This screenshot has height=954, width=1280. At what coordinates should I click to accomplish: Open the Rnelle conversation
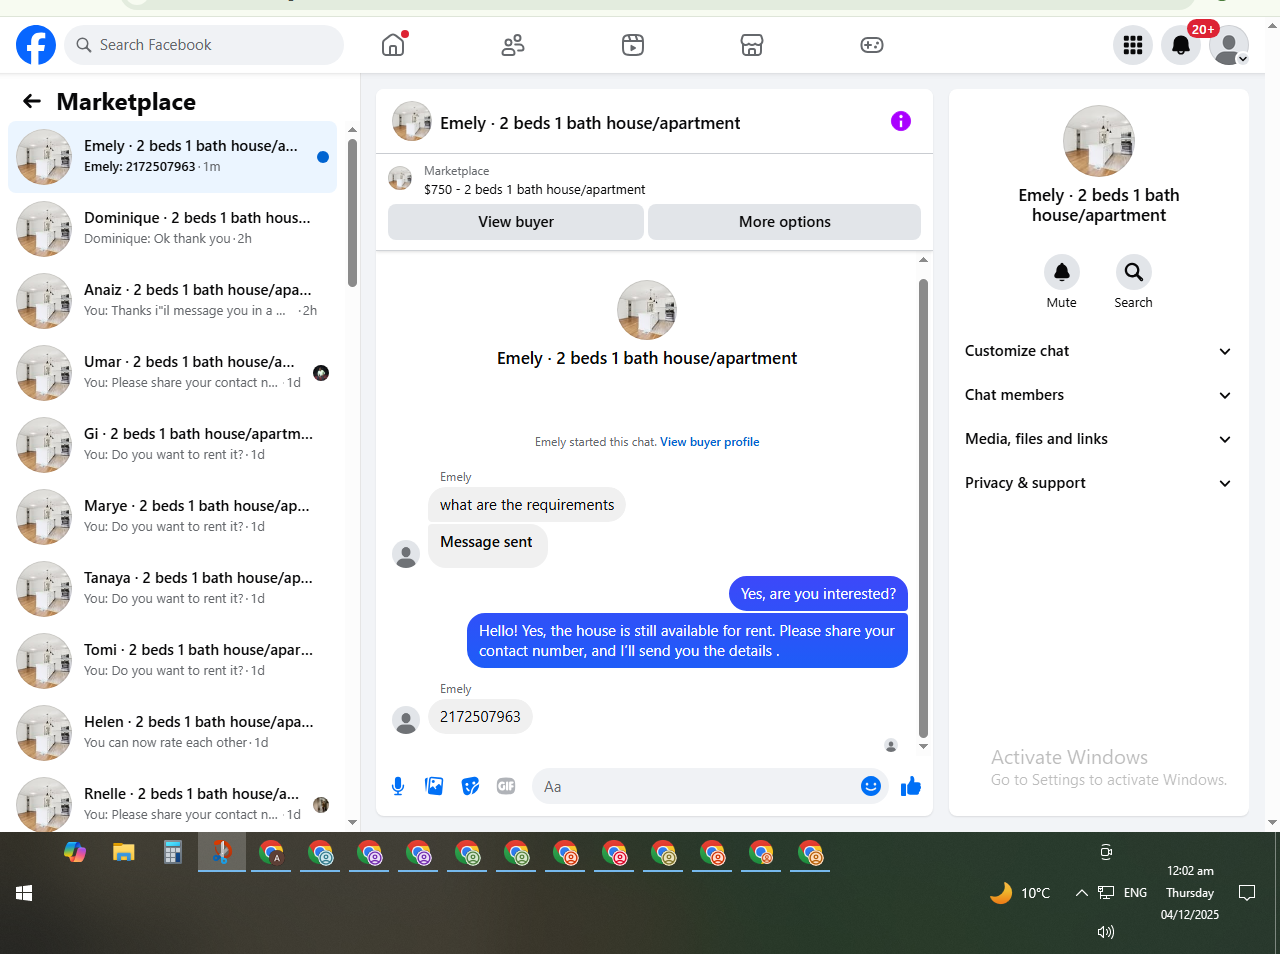172,803
